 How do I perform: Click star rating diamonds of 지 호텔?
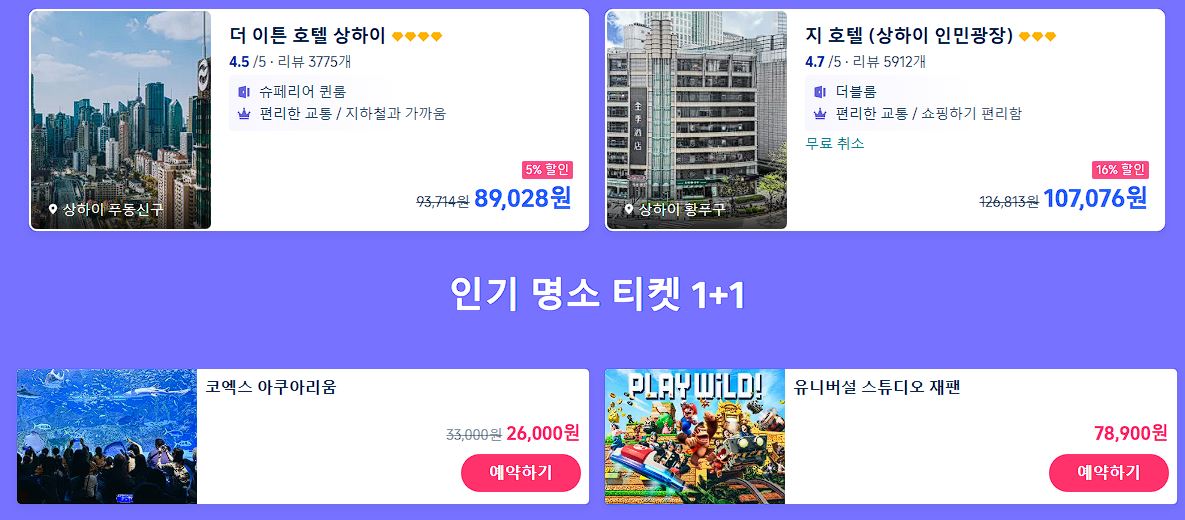(x=1038, y=36)
